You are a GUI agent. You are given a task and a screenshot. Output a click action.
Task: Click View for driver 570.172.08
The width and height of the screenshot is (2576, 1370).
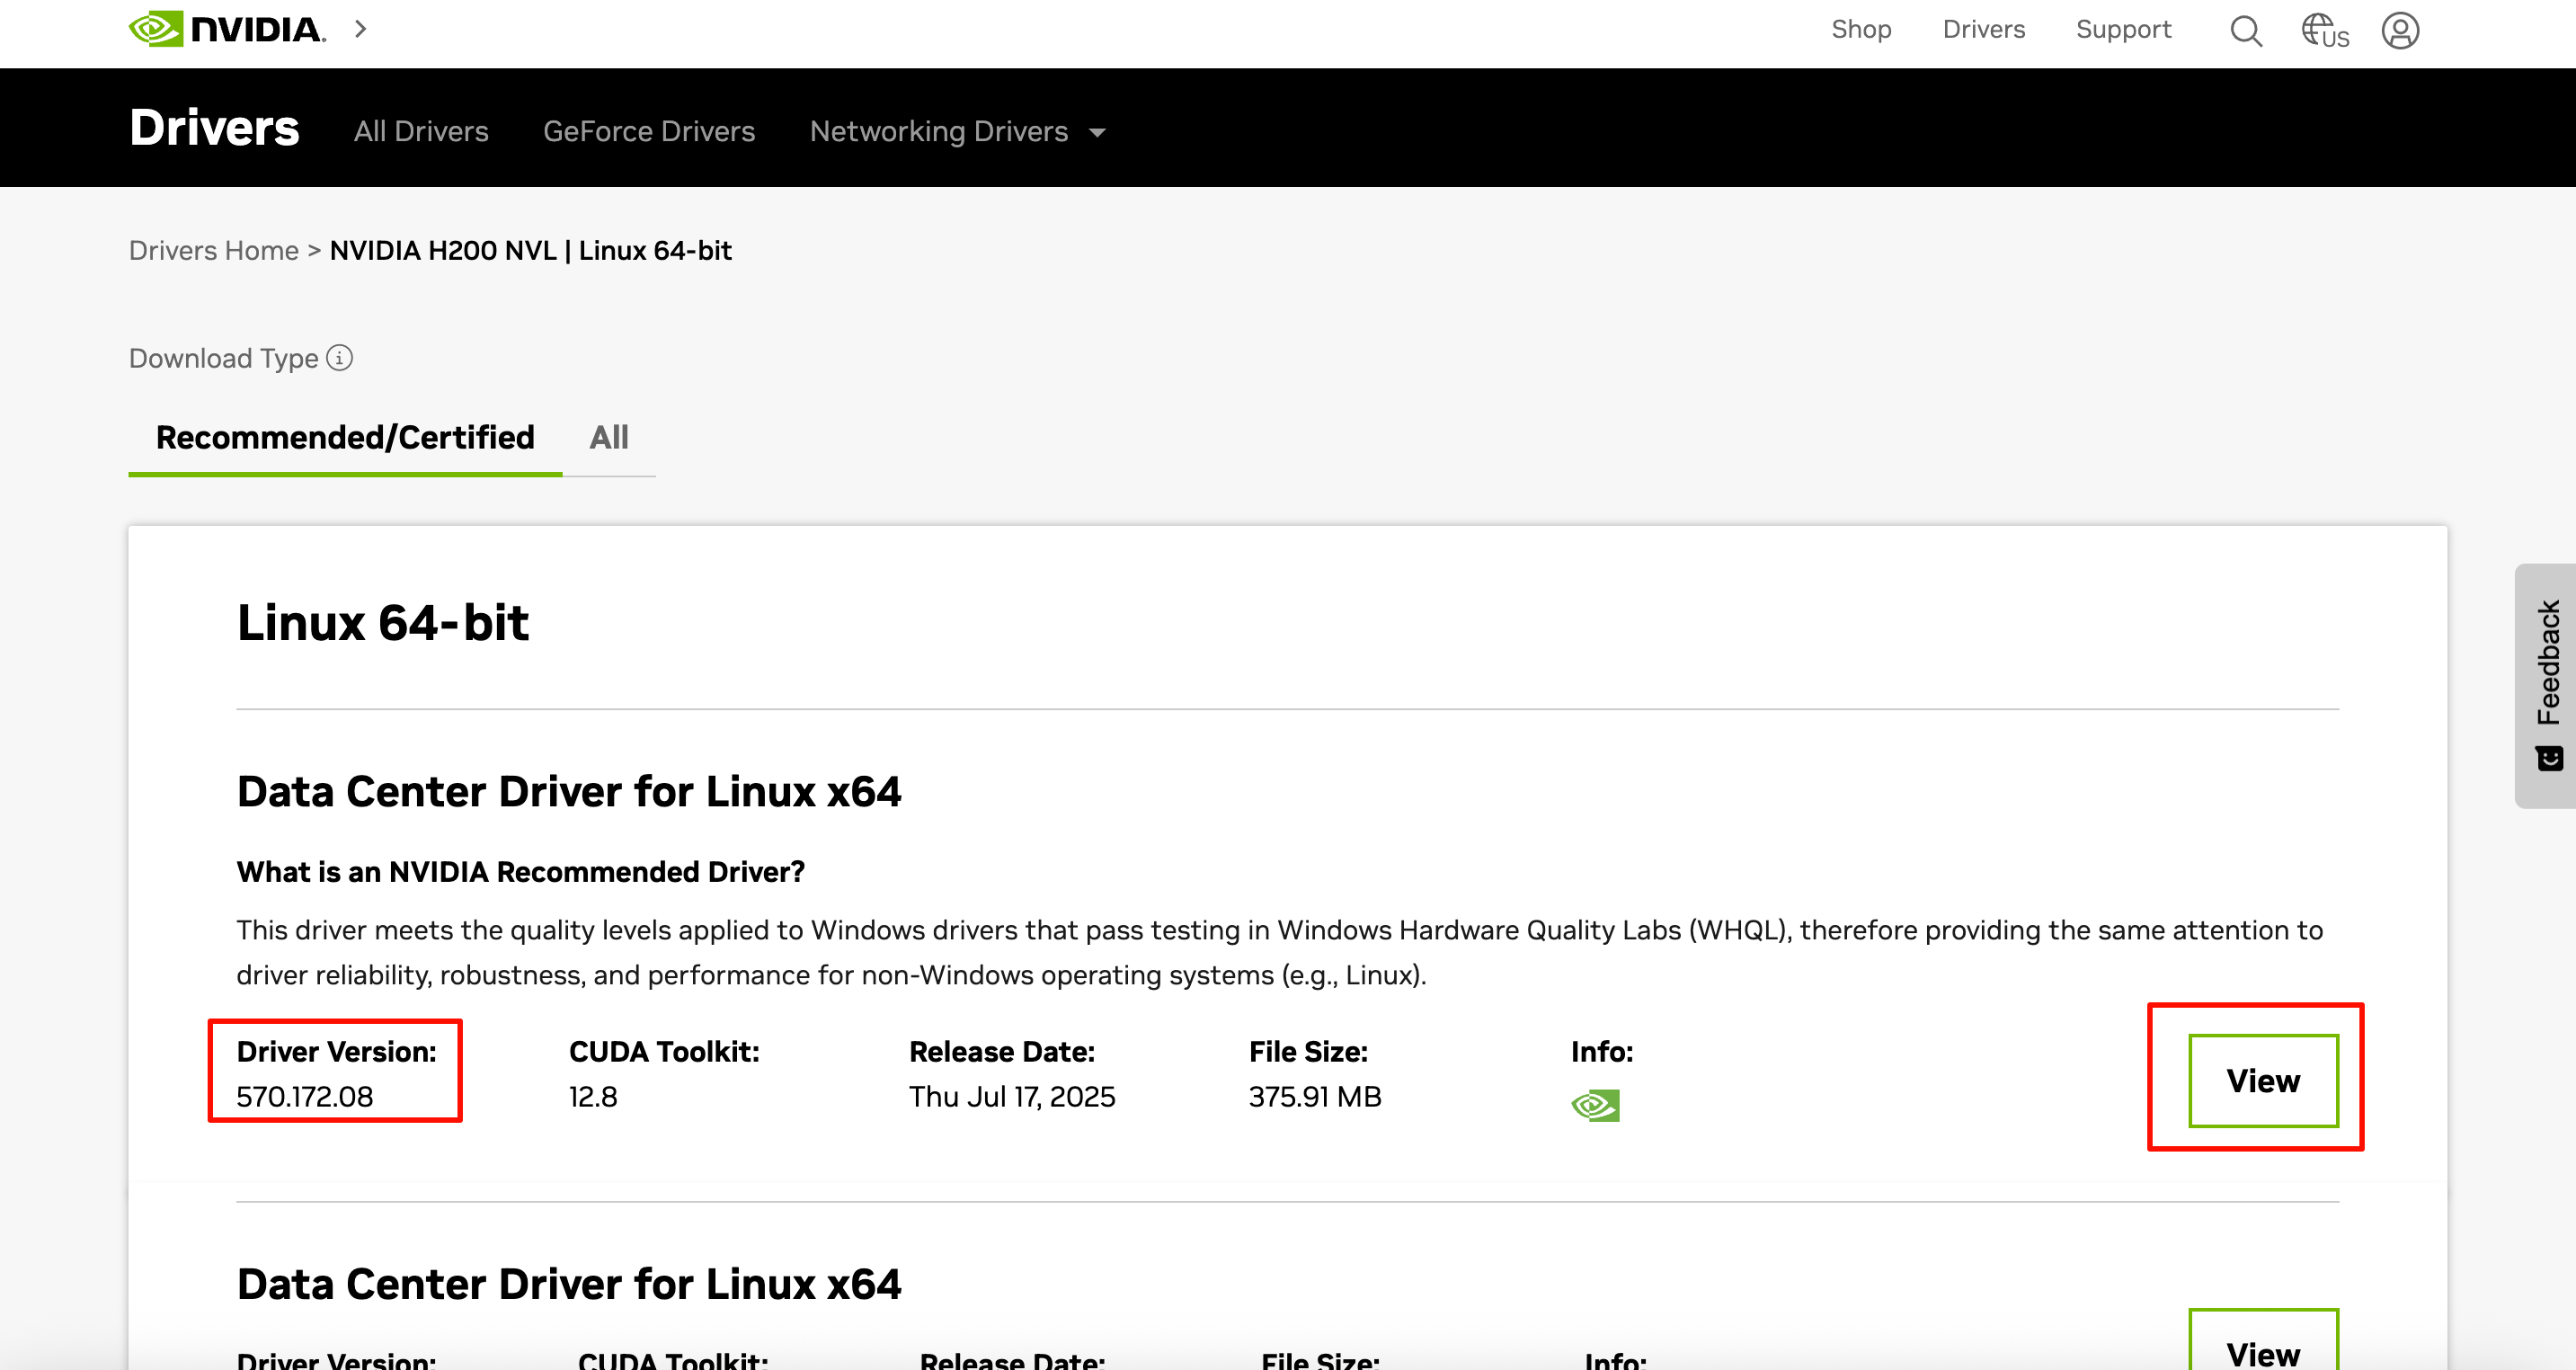coord(2262,1080)
